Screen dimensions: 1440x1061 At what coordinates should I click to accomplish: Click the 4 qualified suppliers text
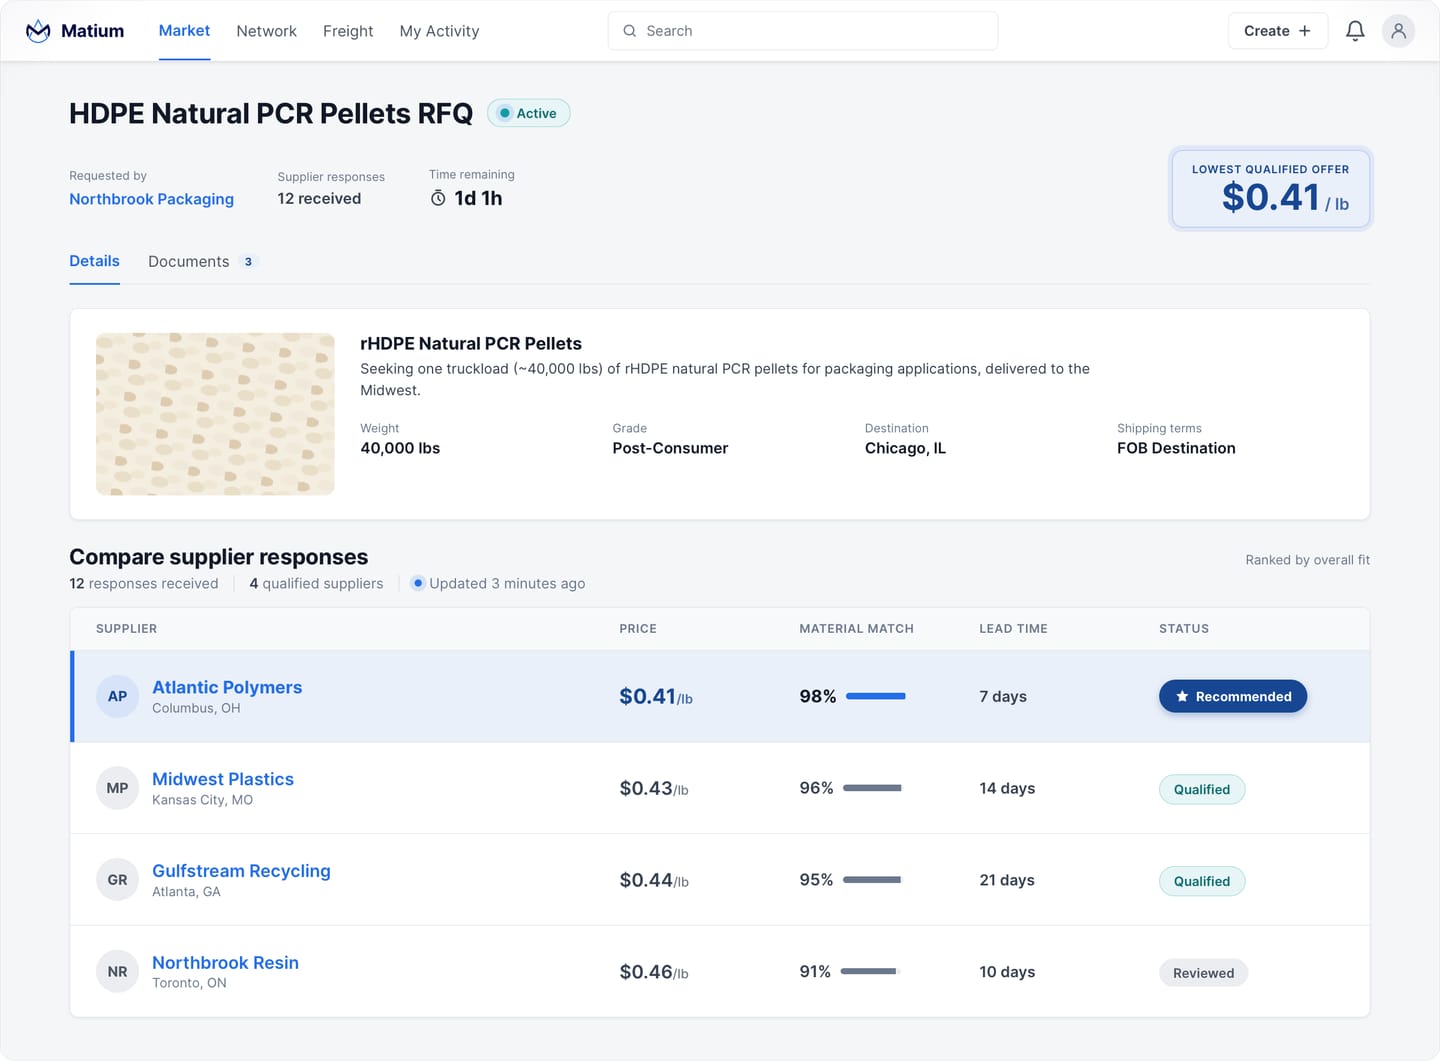pyautogui.click(x=316, y=583)
